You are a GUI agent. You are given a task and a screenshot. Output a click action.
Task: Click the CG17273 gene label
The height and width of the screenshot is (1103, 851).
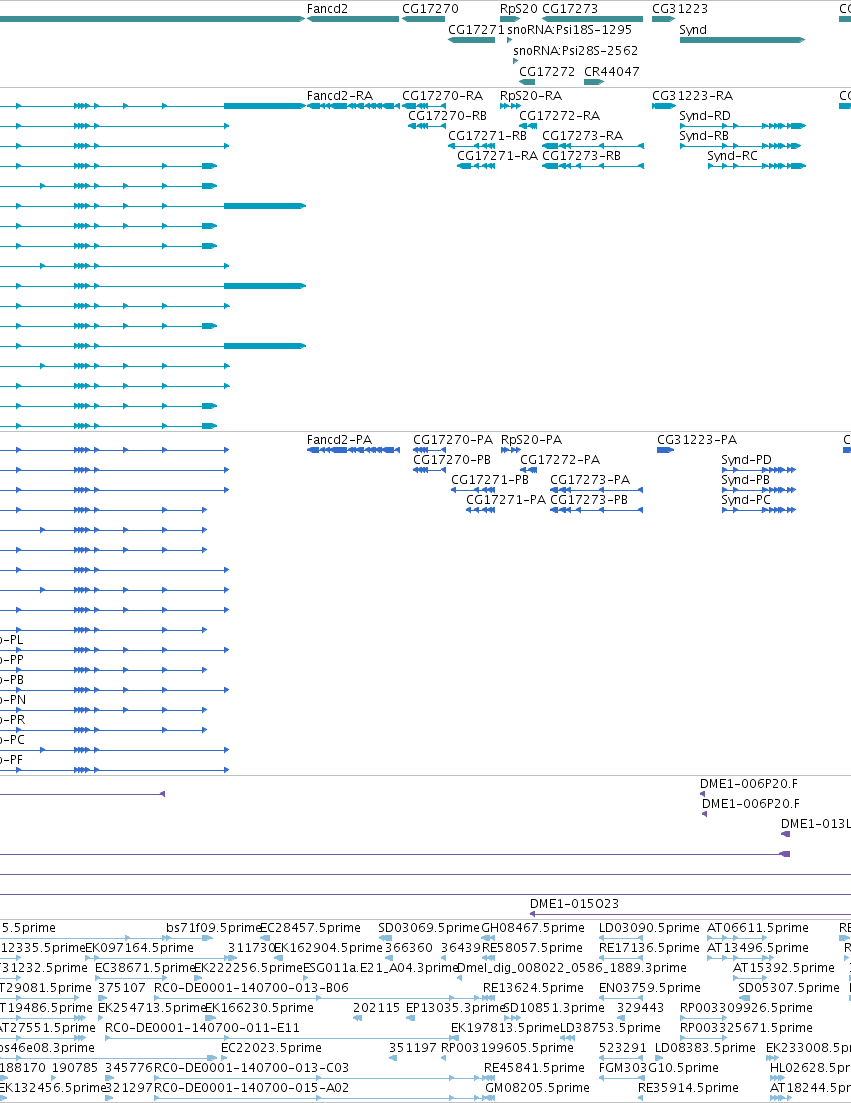click(x=570, y=9)
